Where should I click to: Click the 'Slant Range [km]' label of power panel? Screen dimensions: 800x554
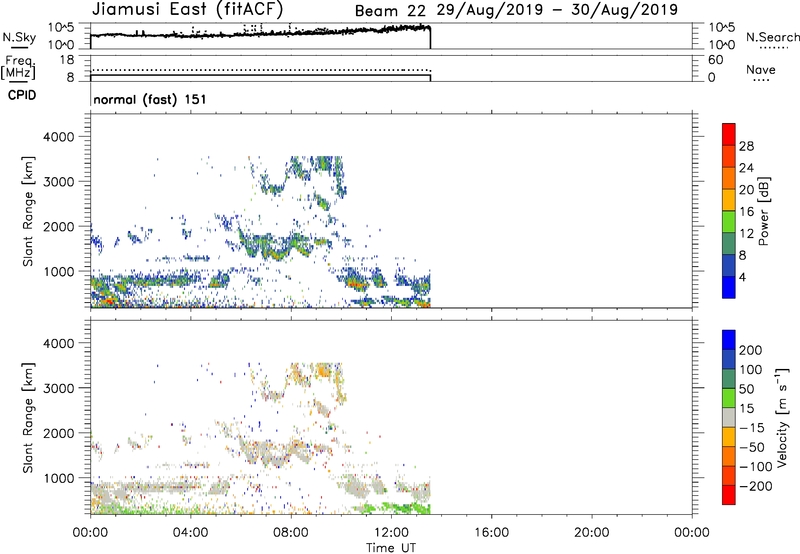click(28, 211)
